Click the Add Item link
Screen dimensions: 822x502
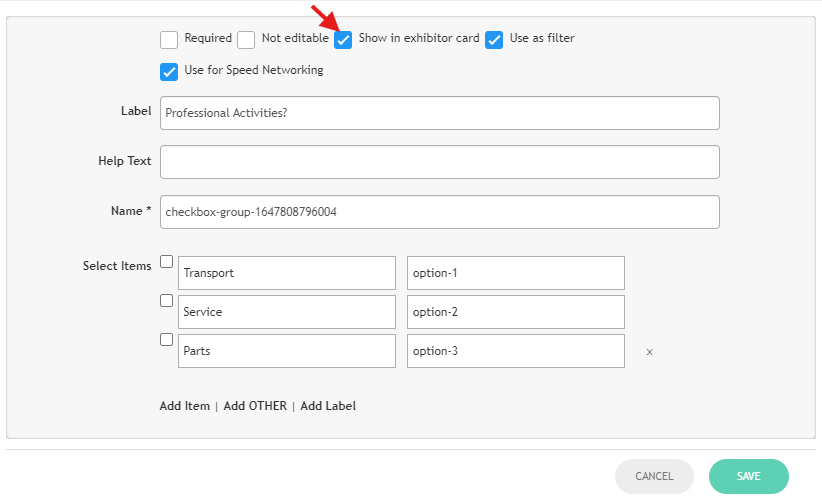pyautogui.click(x=185, y=406)
